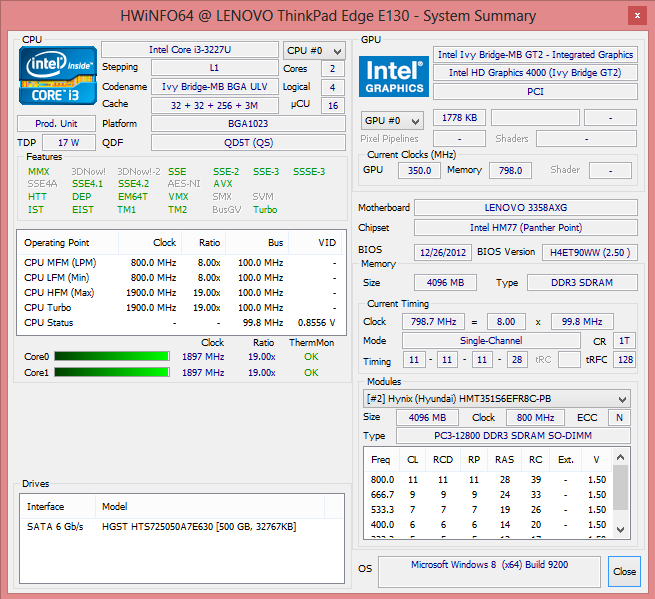Click Motherboard LENOVO 3358AXG field
Image resolution: width=655 pixels, height=599 pixels.
pyautogui.click(x=526, y=208)
